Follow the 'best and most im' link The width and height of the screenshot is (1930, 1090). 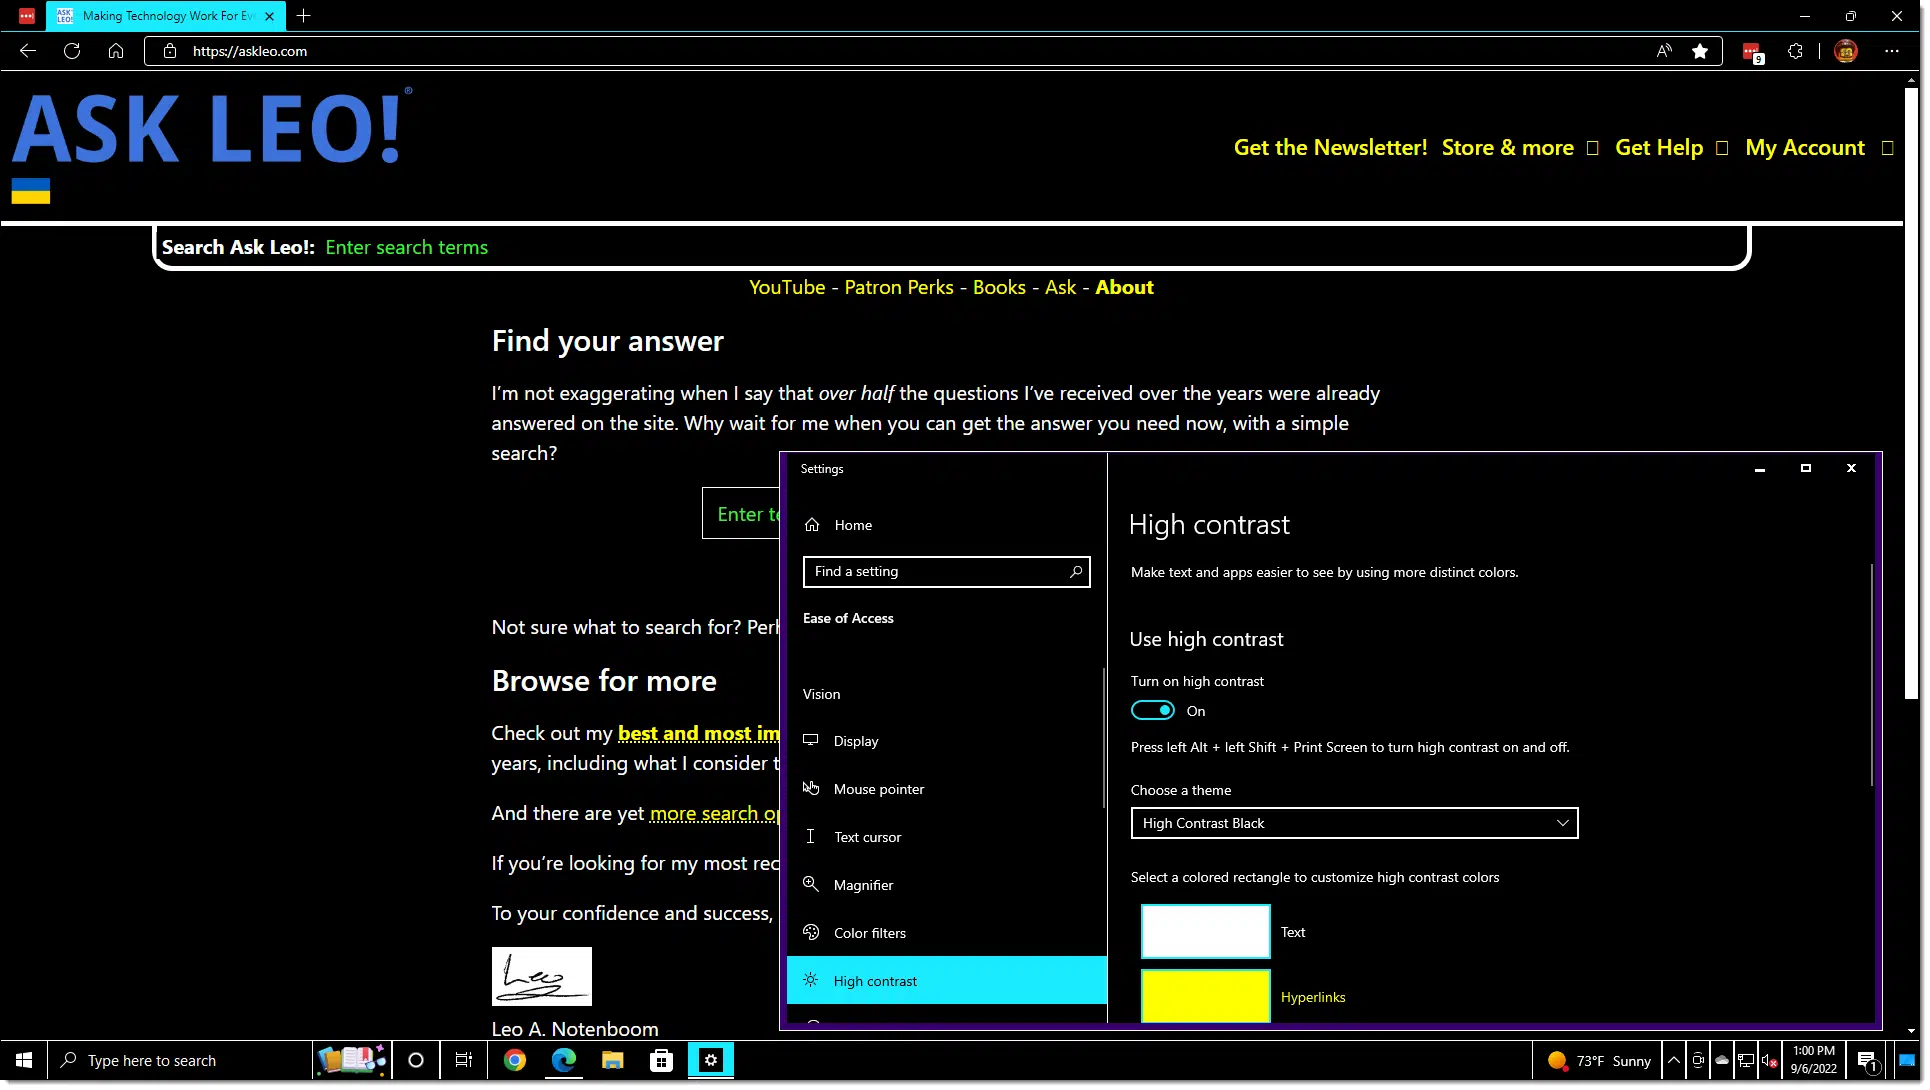click(x=698, y=734)
